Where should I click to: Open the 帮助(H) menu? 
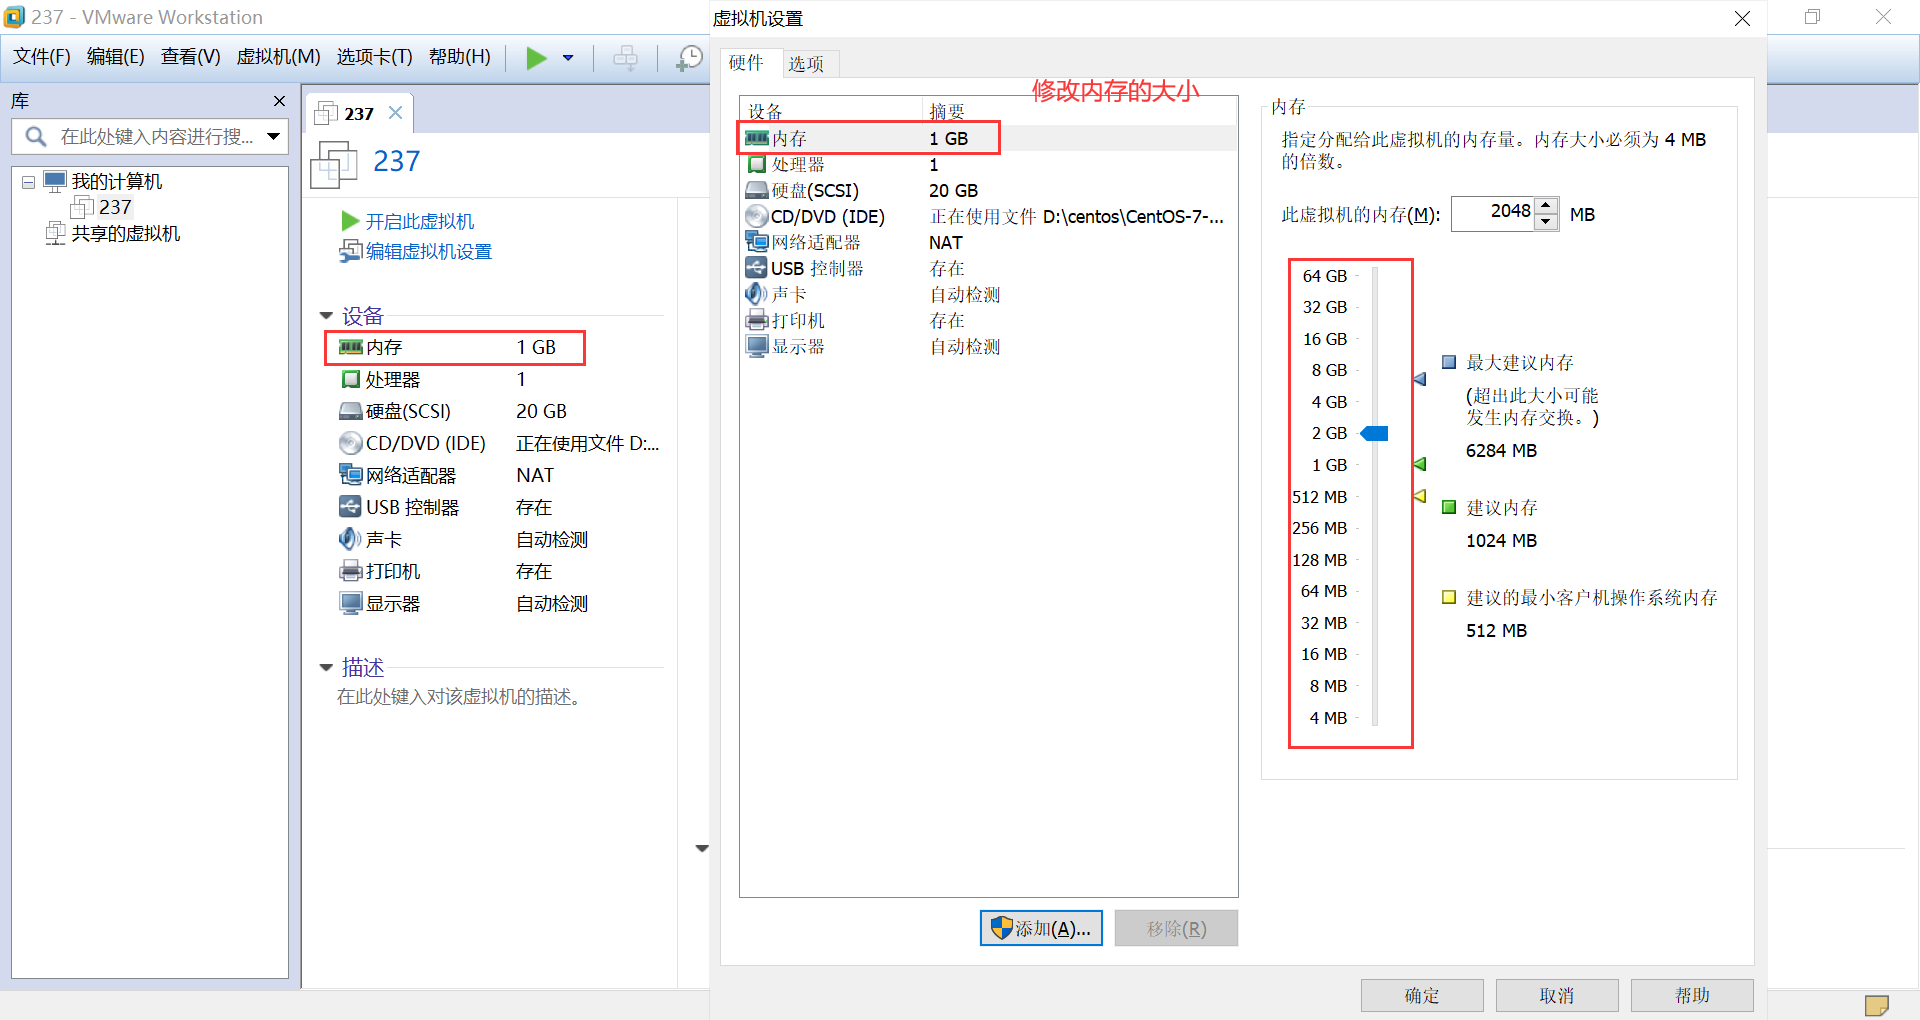click(x=459, y=57)
